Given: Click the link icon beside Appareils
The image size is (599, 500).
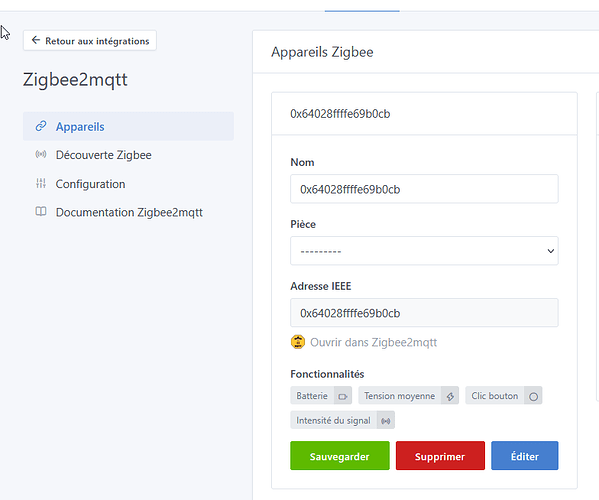Looking at the screenshot, I should click(x=41, y=126).
